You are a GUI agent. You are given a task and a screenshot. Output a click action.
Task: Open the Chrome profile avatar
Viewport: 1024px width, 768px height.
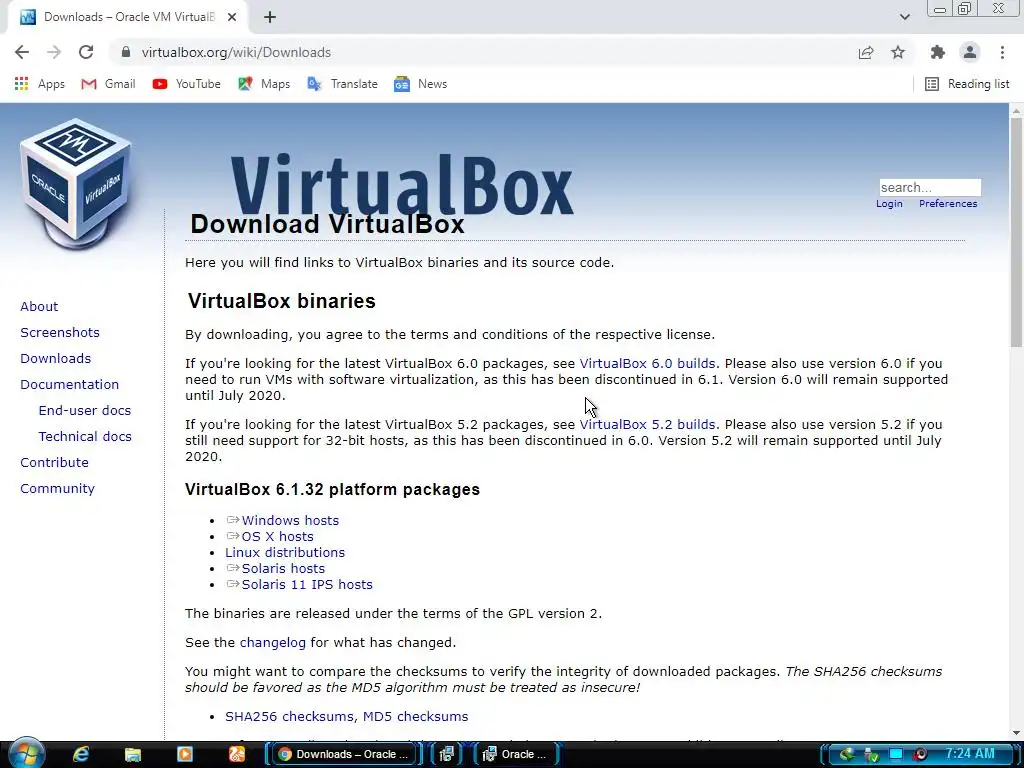pos(970,52)
